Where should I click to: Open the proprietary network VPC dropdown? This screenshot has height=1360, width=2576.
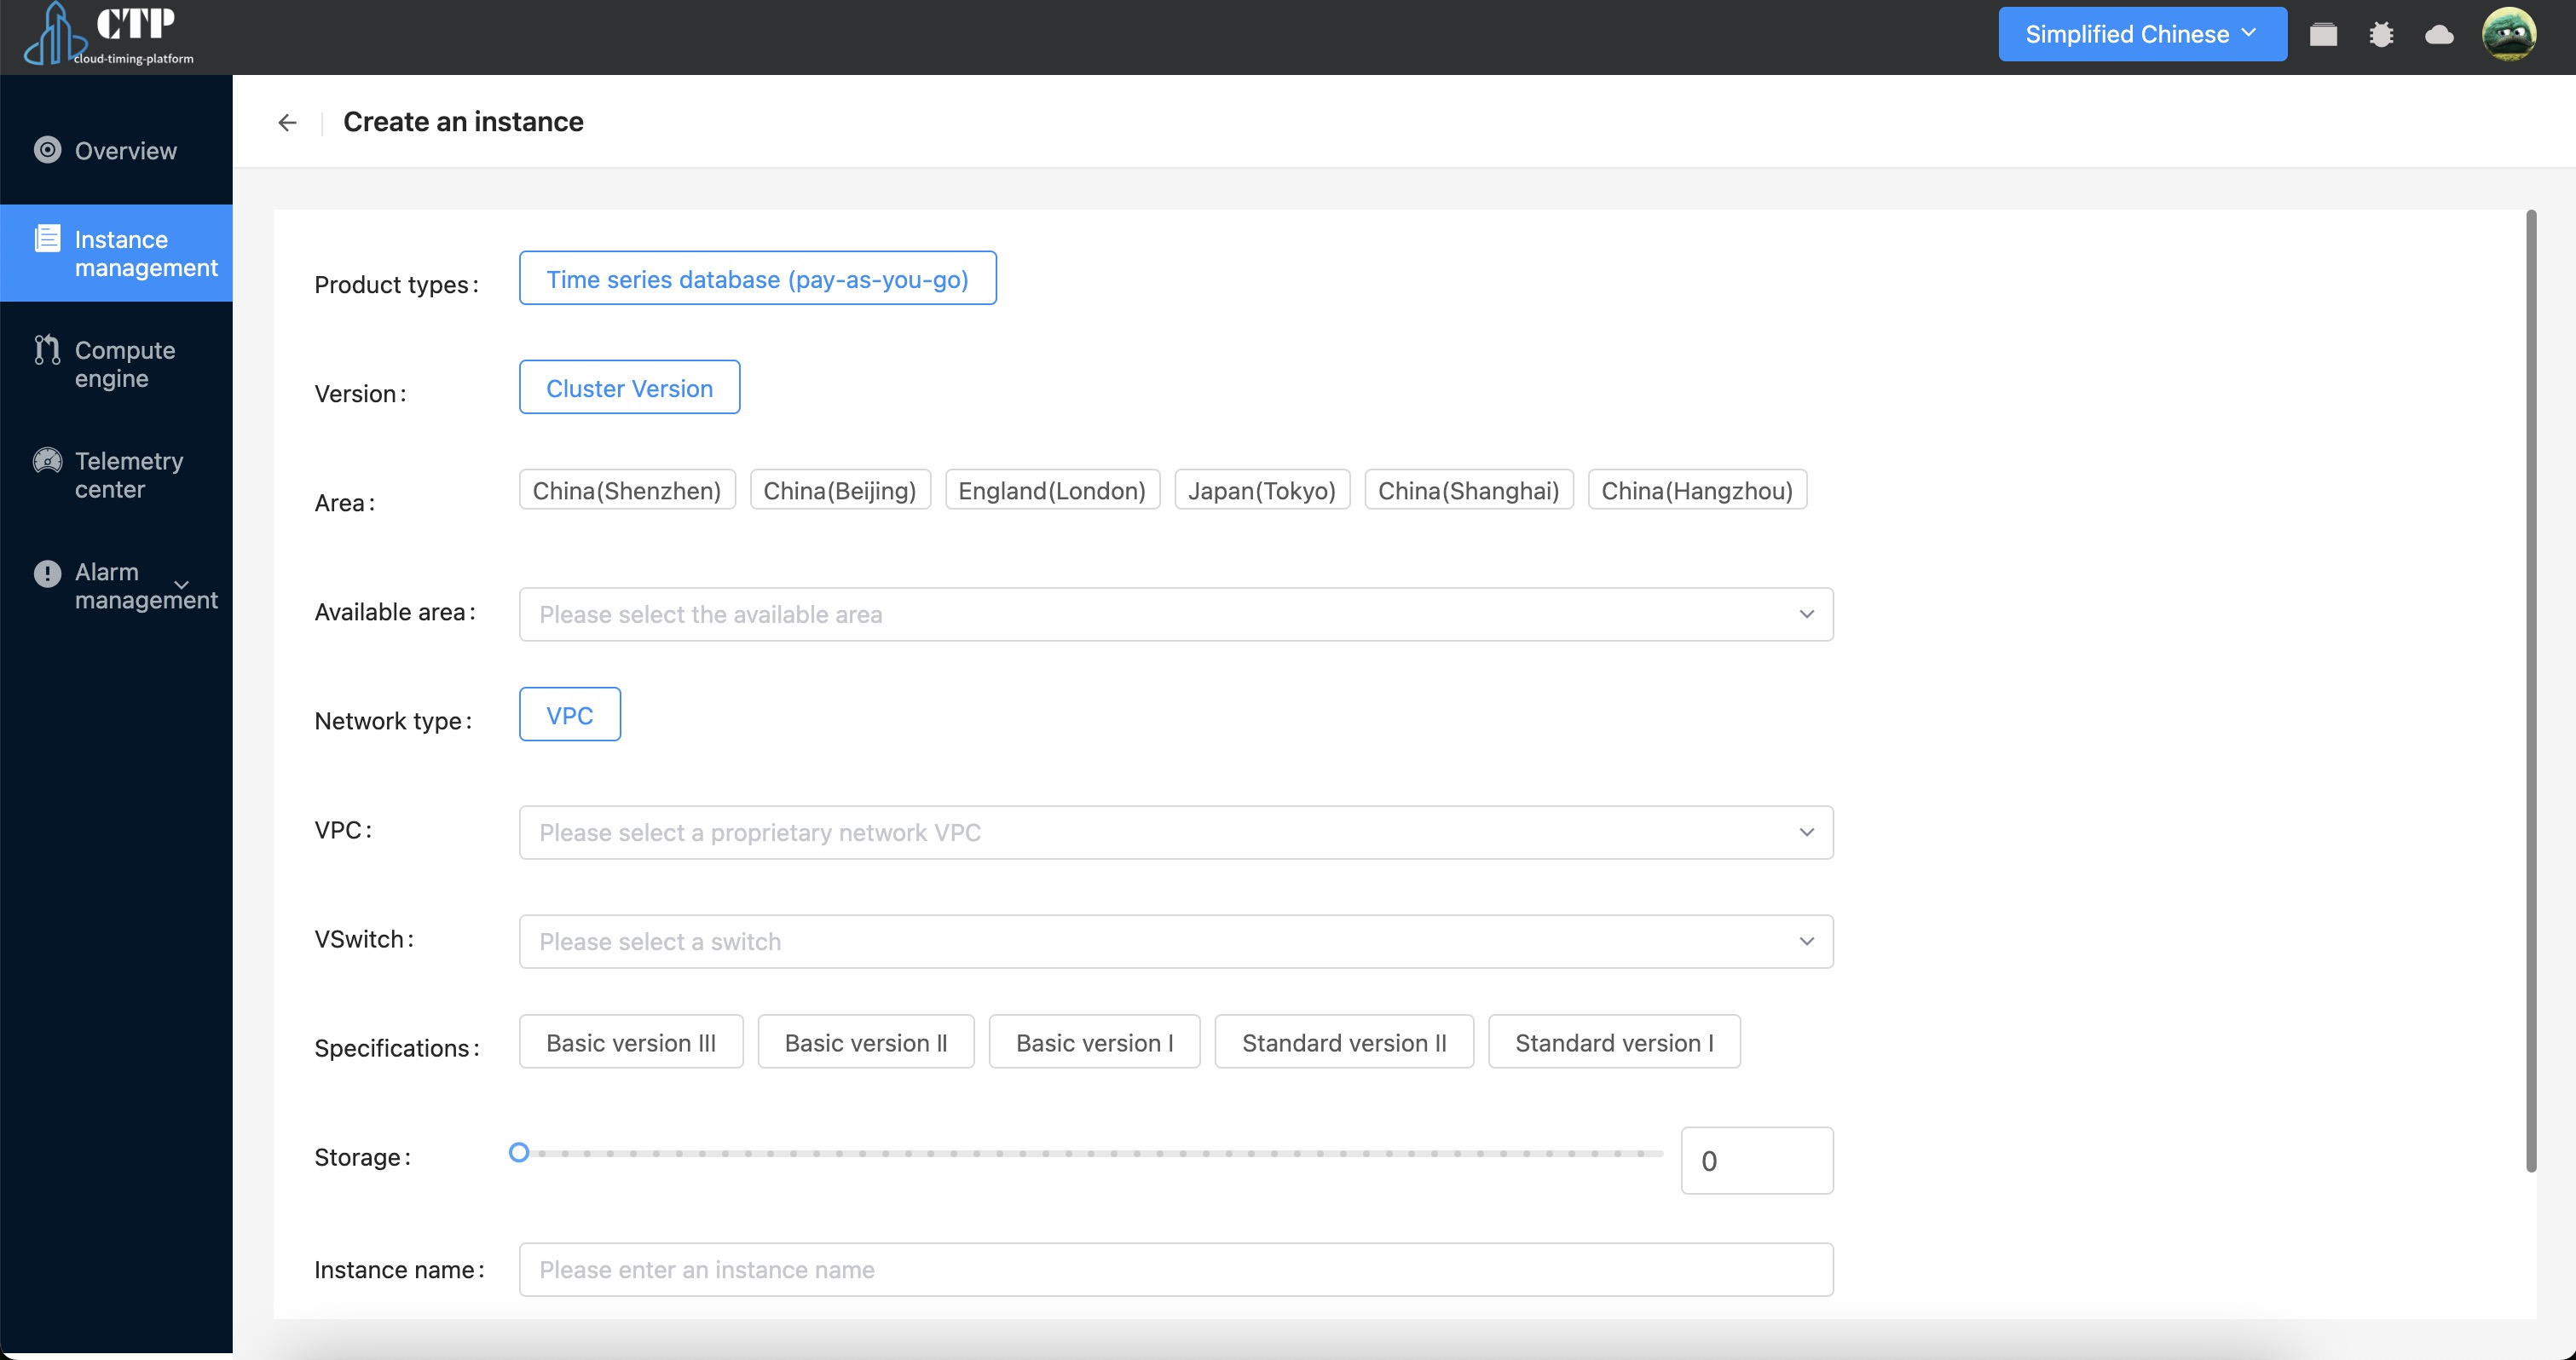tap(1176, 832)
